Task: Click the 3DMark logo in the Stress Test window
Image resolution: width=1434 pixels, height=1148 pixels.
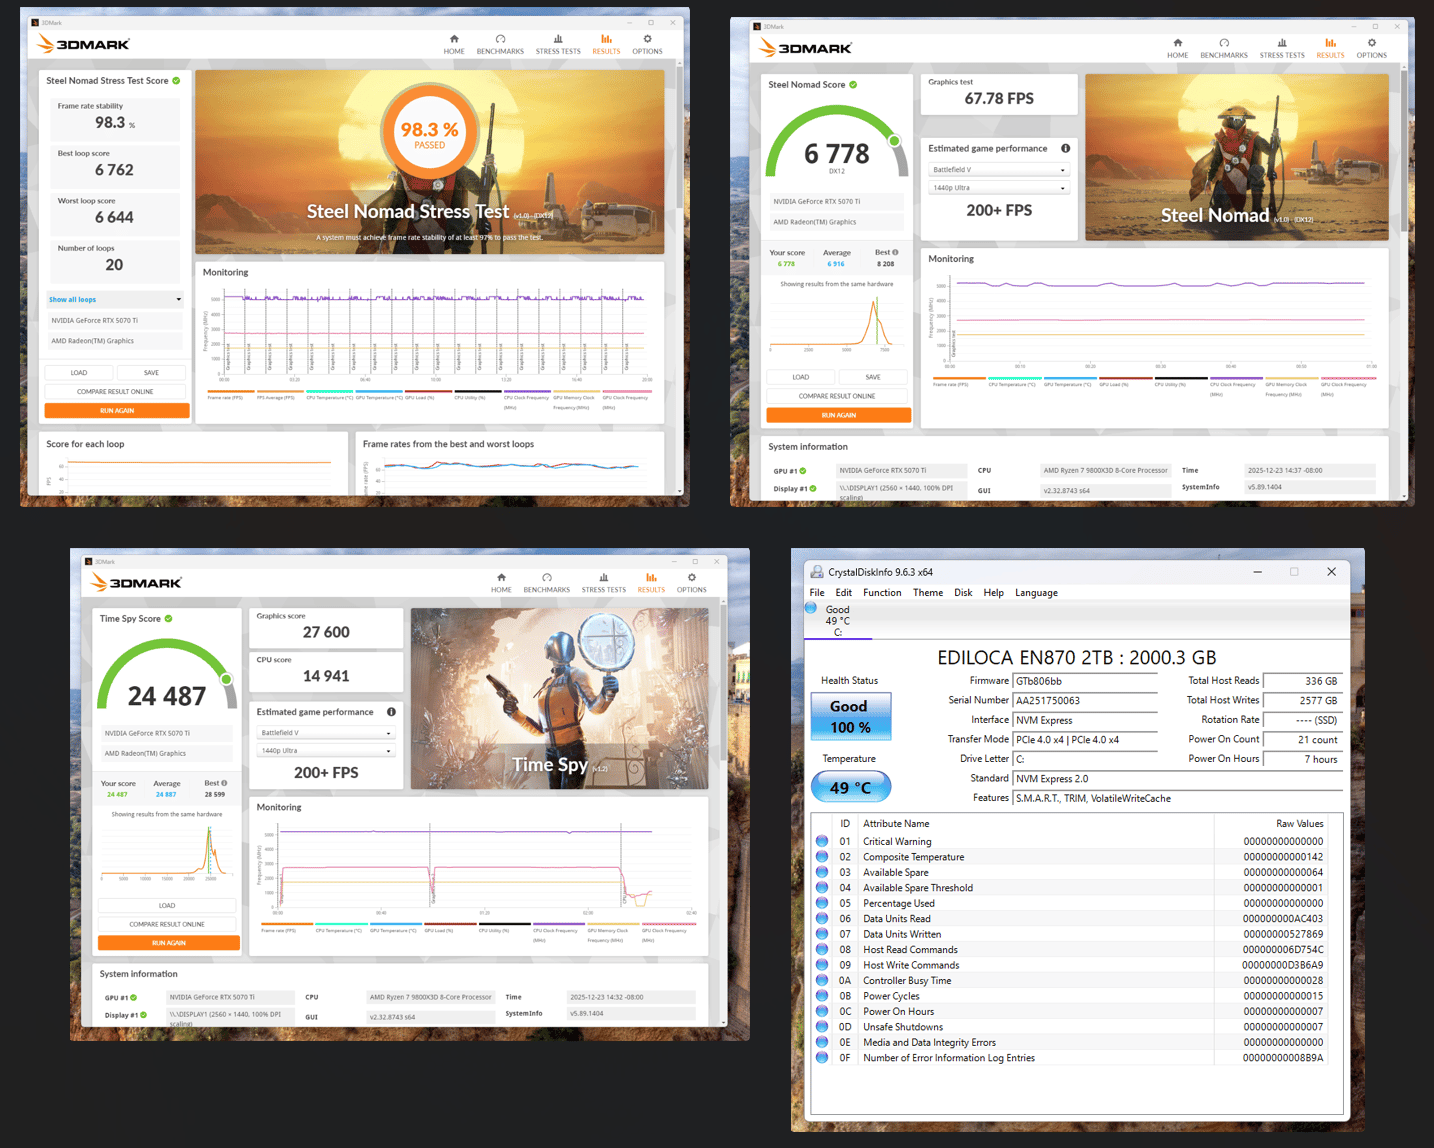Action: 84,44
